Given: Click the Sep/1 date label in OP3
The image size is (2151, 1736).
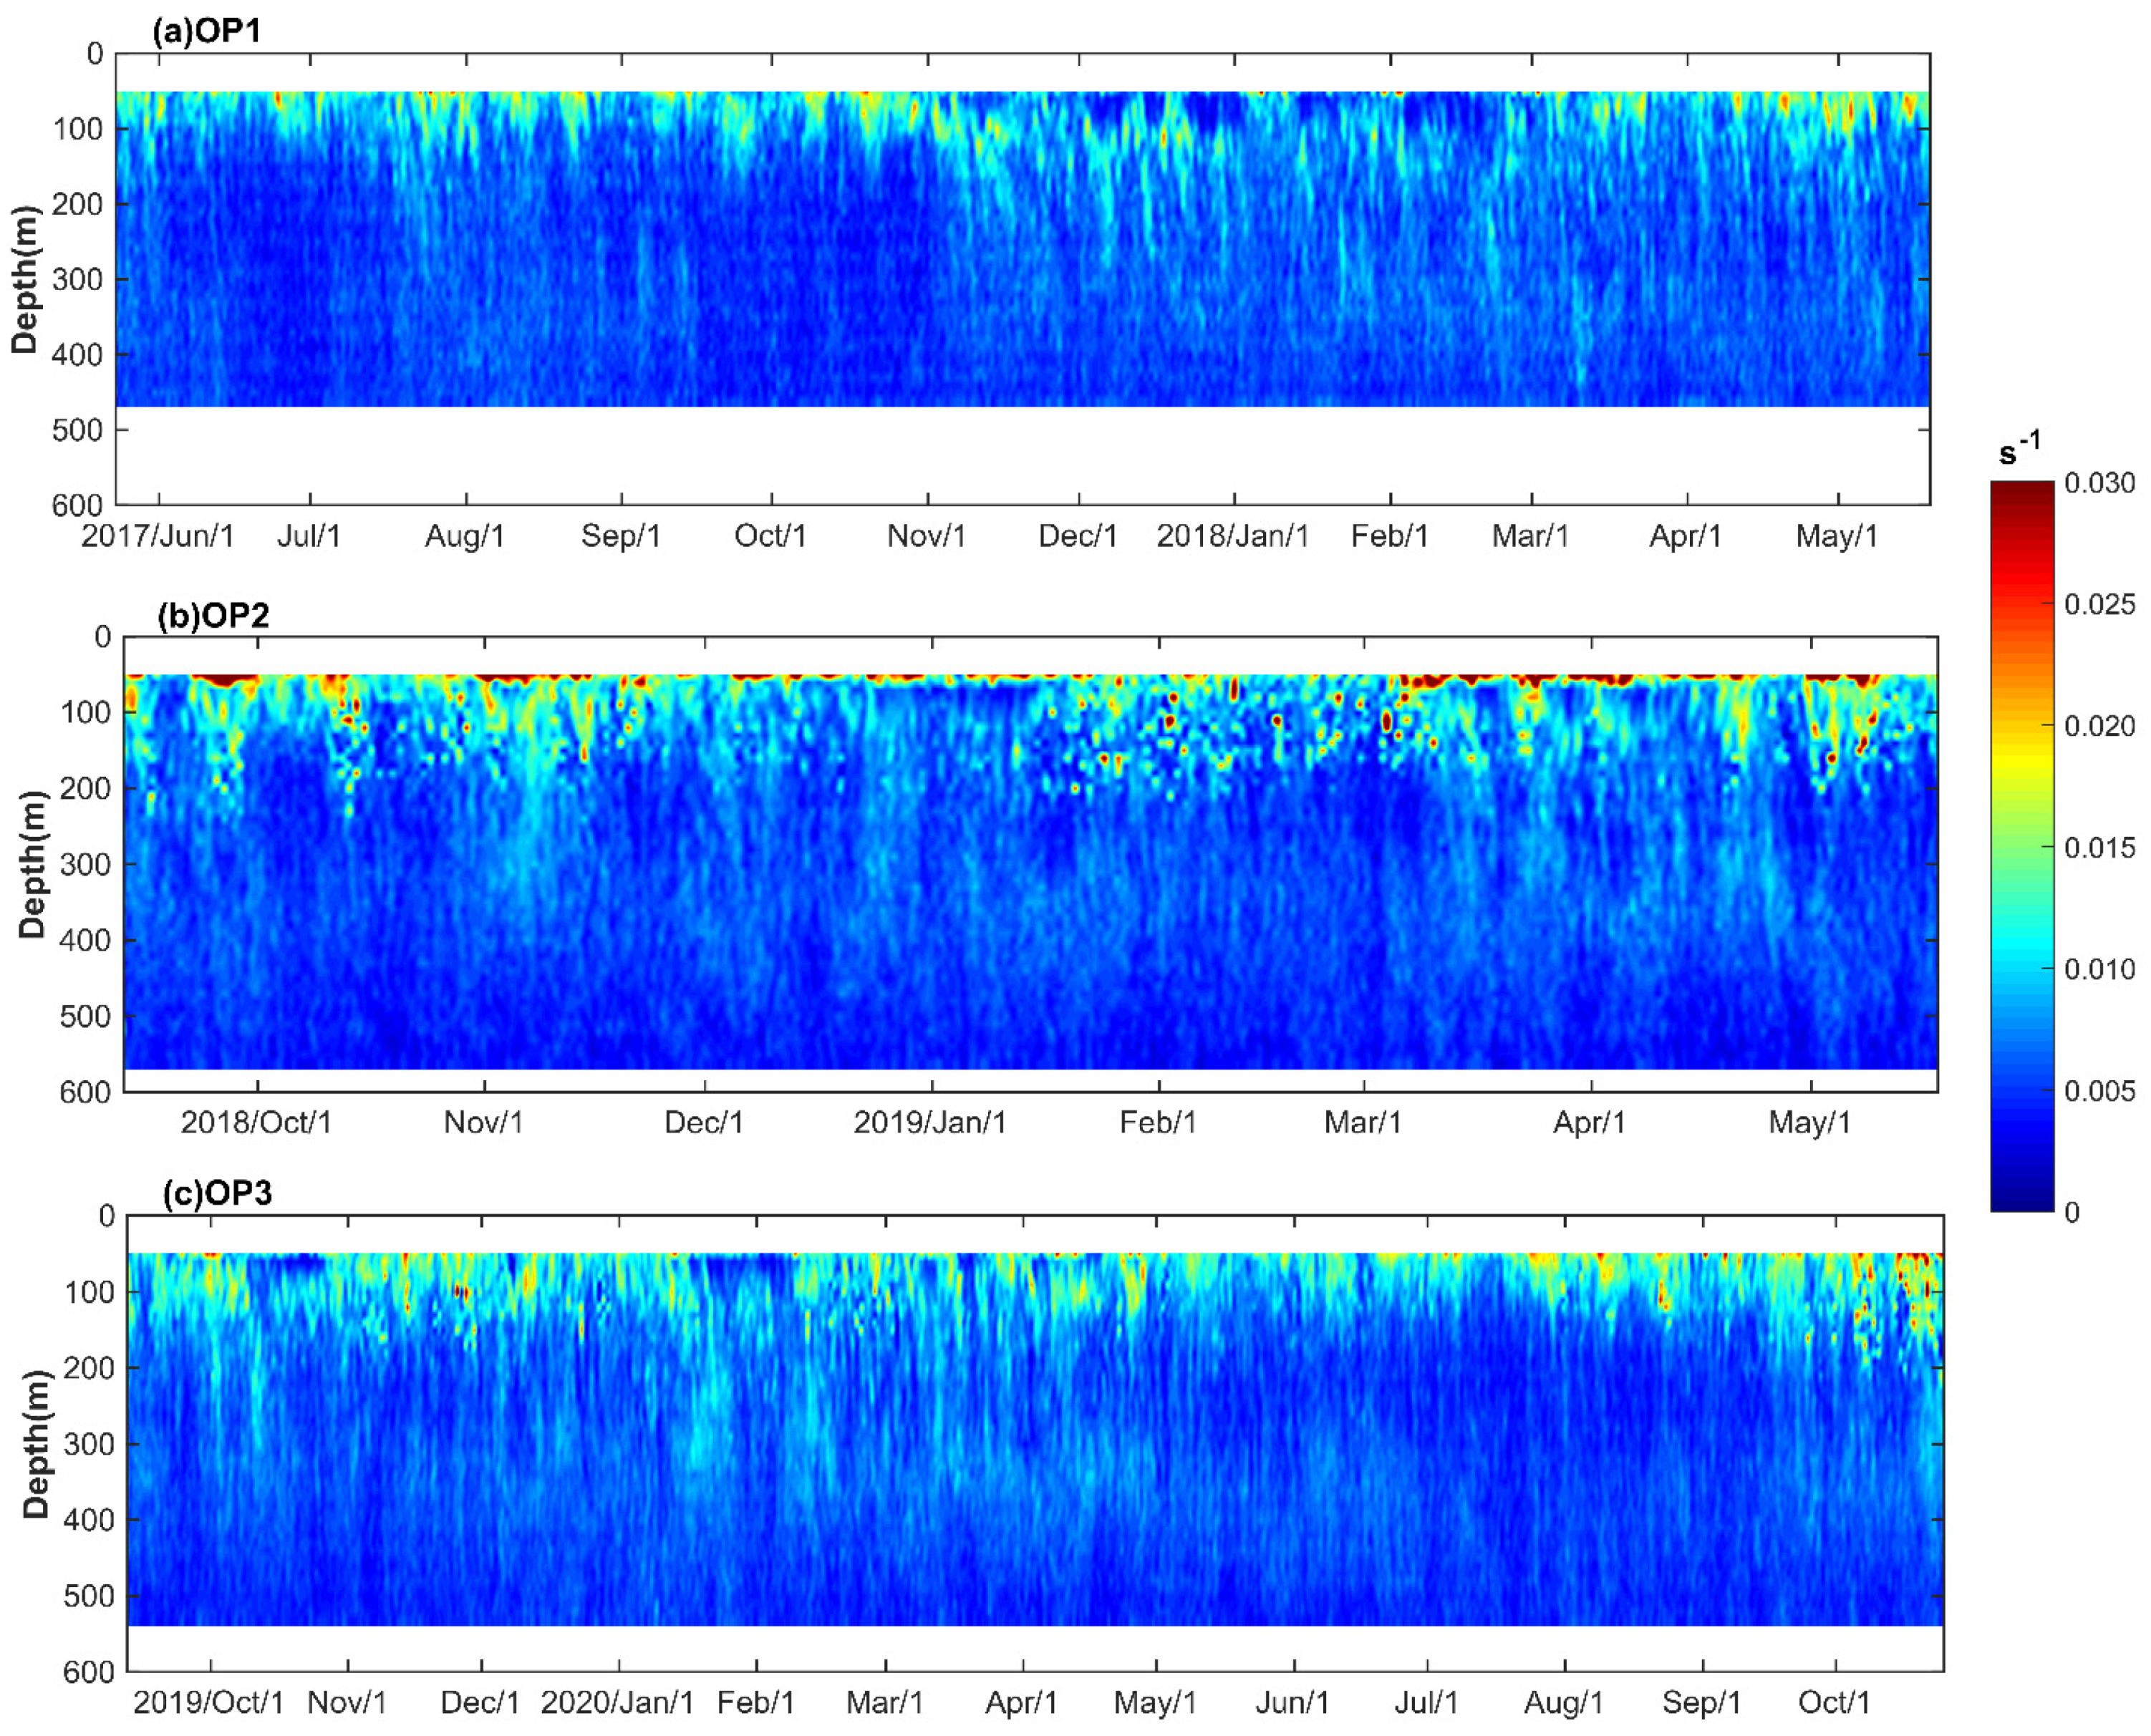Looking at the screenshot, I should pyautogui.click(x=1701, y=1702).
